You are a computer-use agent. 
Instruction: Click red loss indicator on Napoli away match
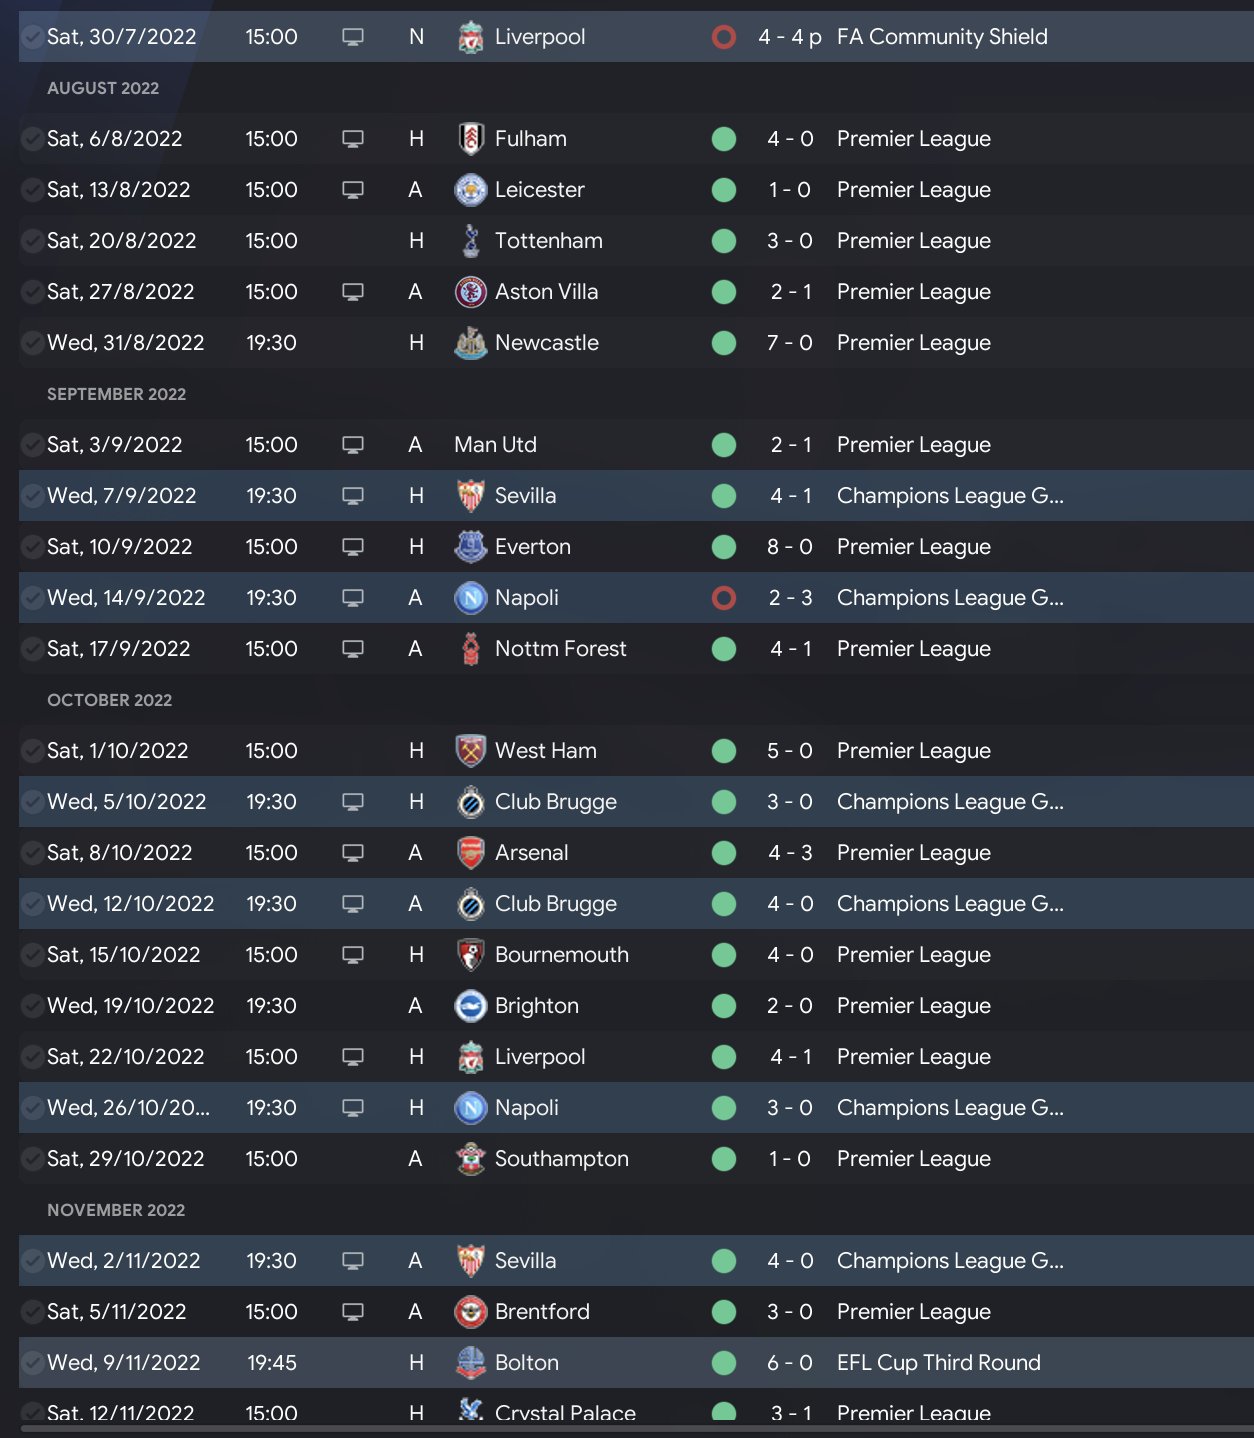724,598
